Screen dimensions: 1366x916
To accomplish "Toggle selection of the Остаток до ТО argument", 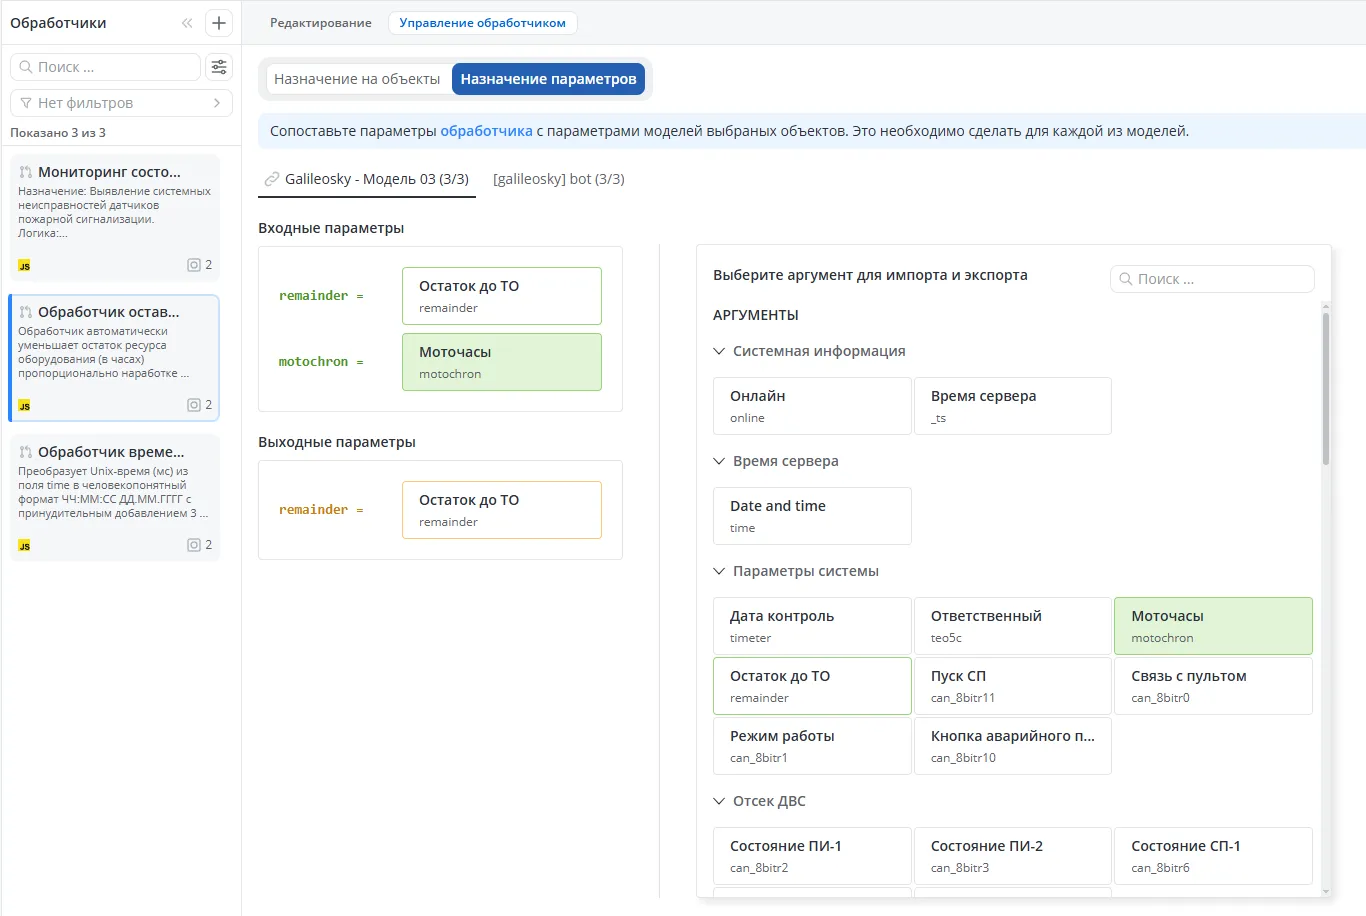I will point(811,685).
